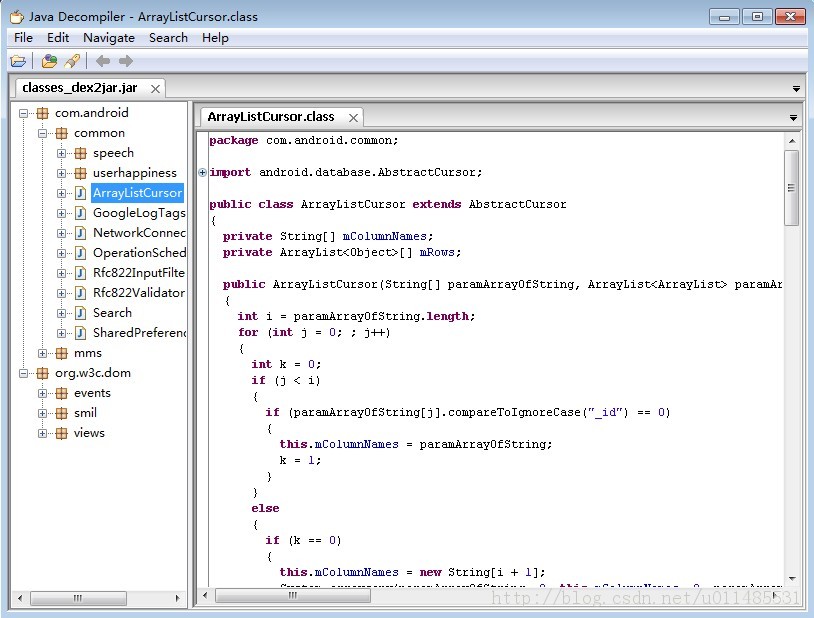
Task: Expand the speech package node
Action: (x=61, y=153)
